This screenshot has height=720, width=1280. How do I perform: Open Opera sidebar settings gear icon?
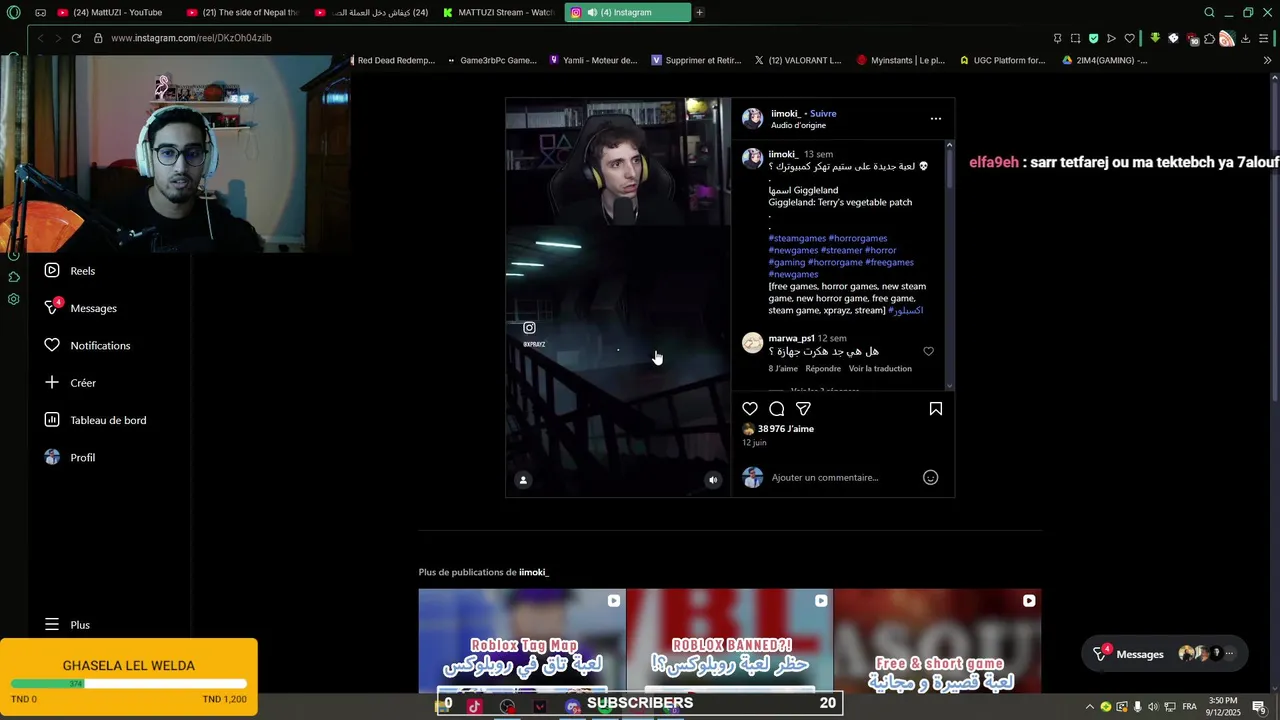(x=13, y=299)
